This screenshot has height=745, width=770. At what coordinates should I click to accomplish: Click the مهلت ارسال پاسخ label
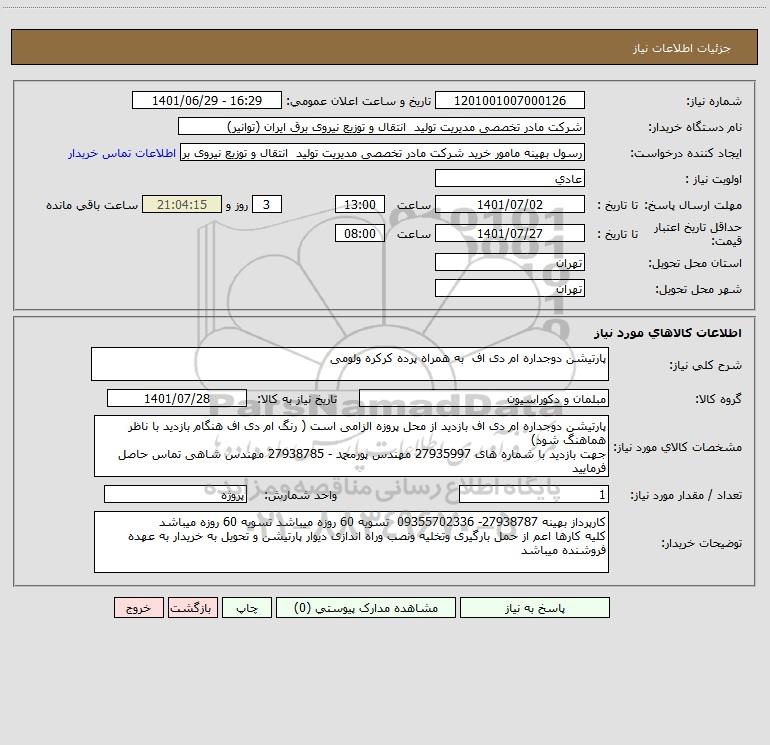(x=693, y=205)
